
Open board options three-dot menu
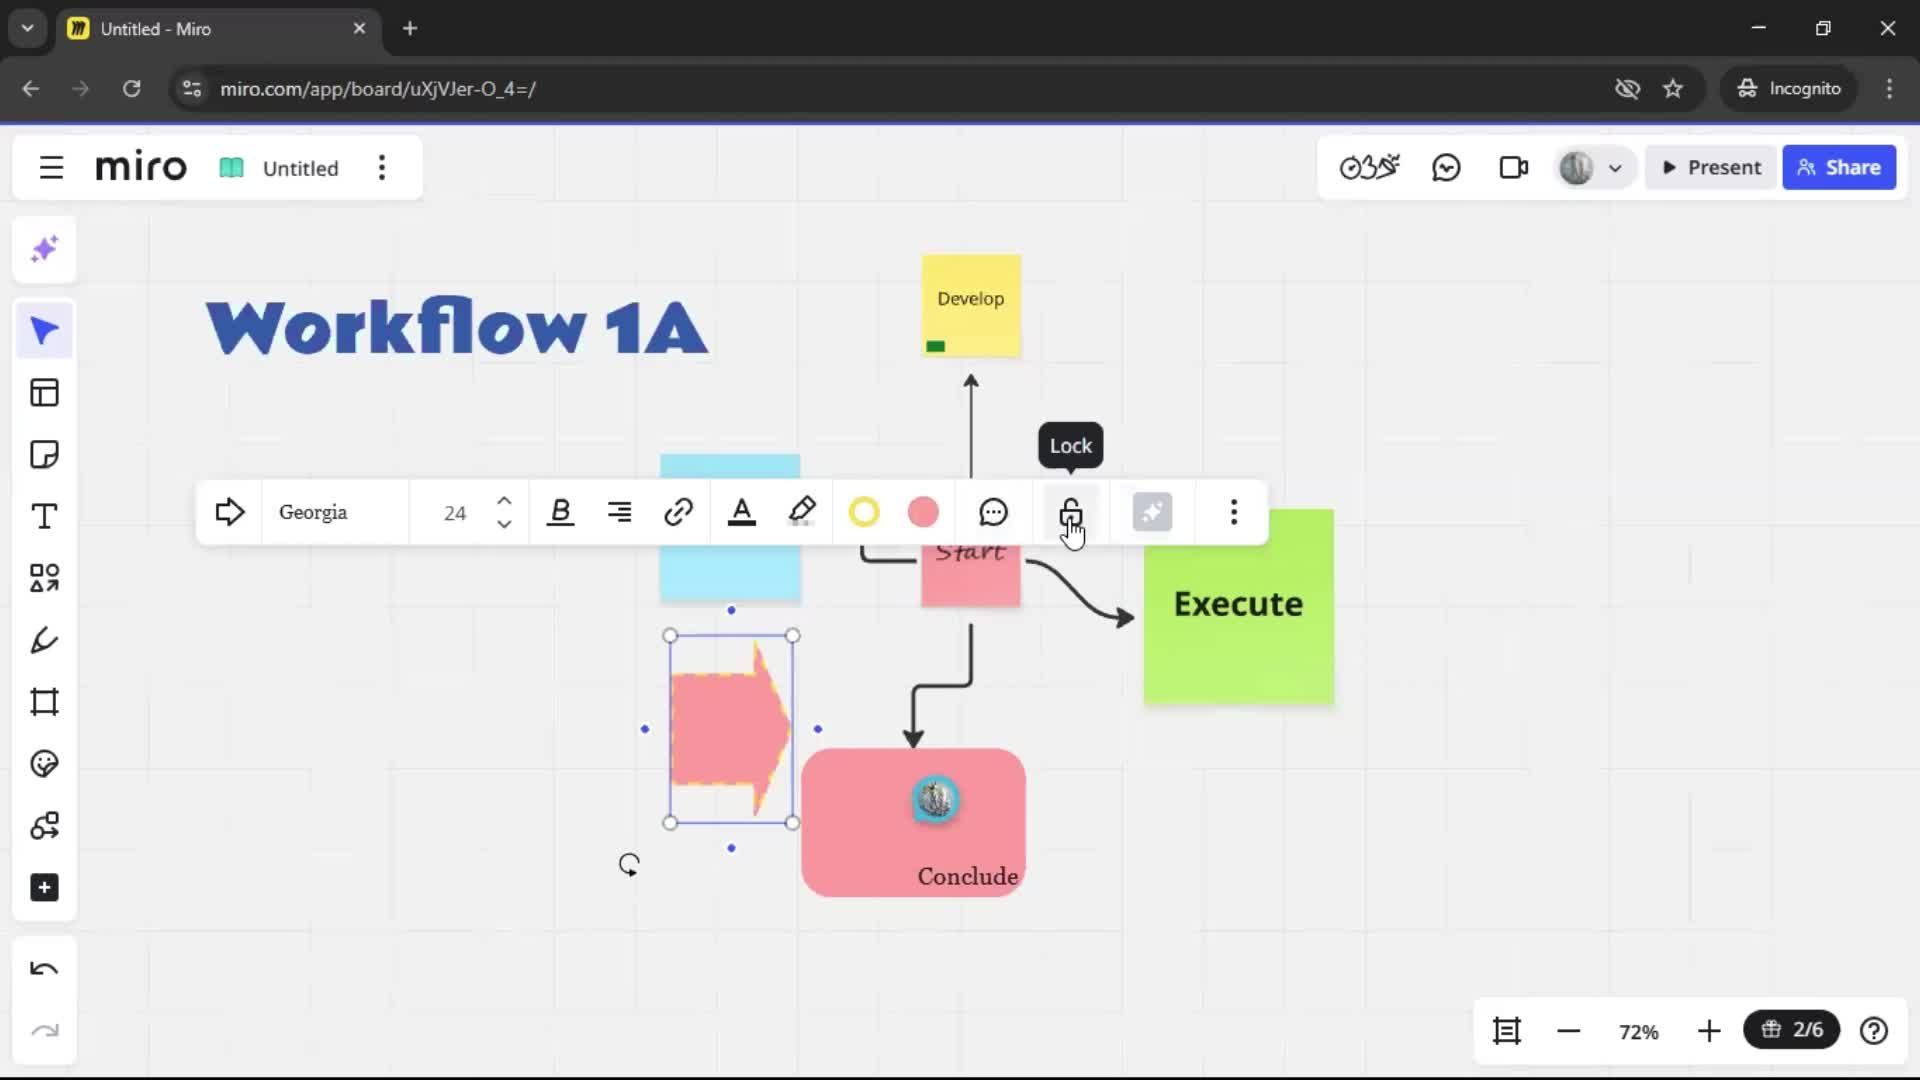pos(381,168)
